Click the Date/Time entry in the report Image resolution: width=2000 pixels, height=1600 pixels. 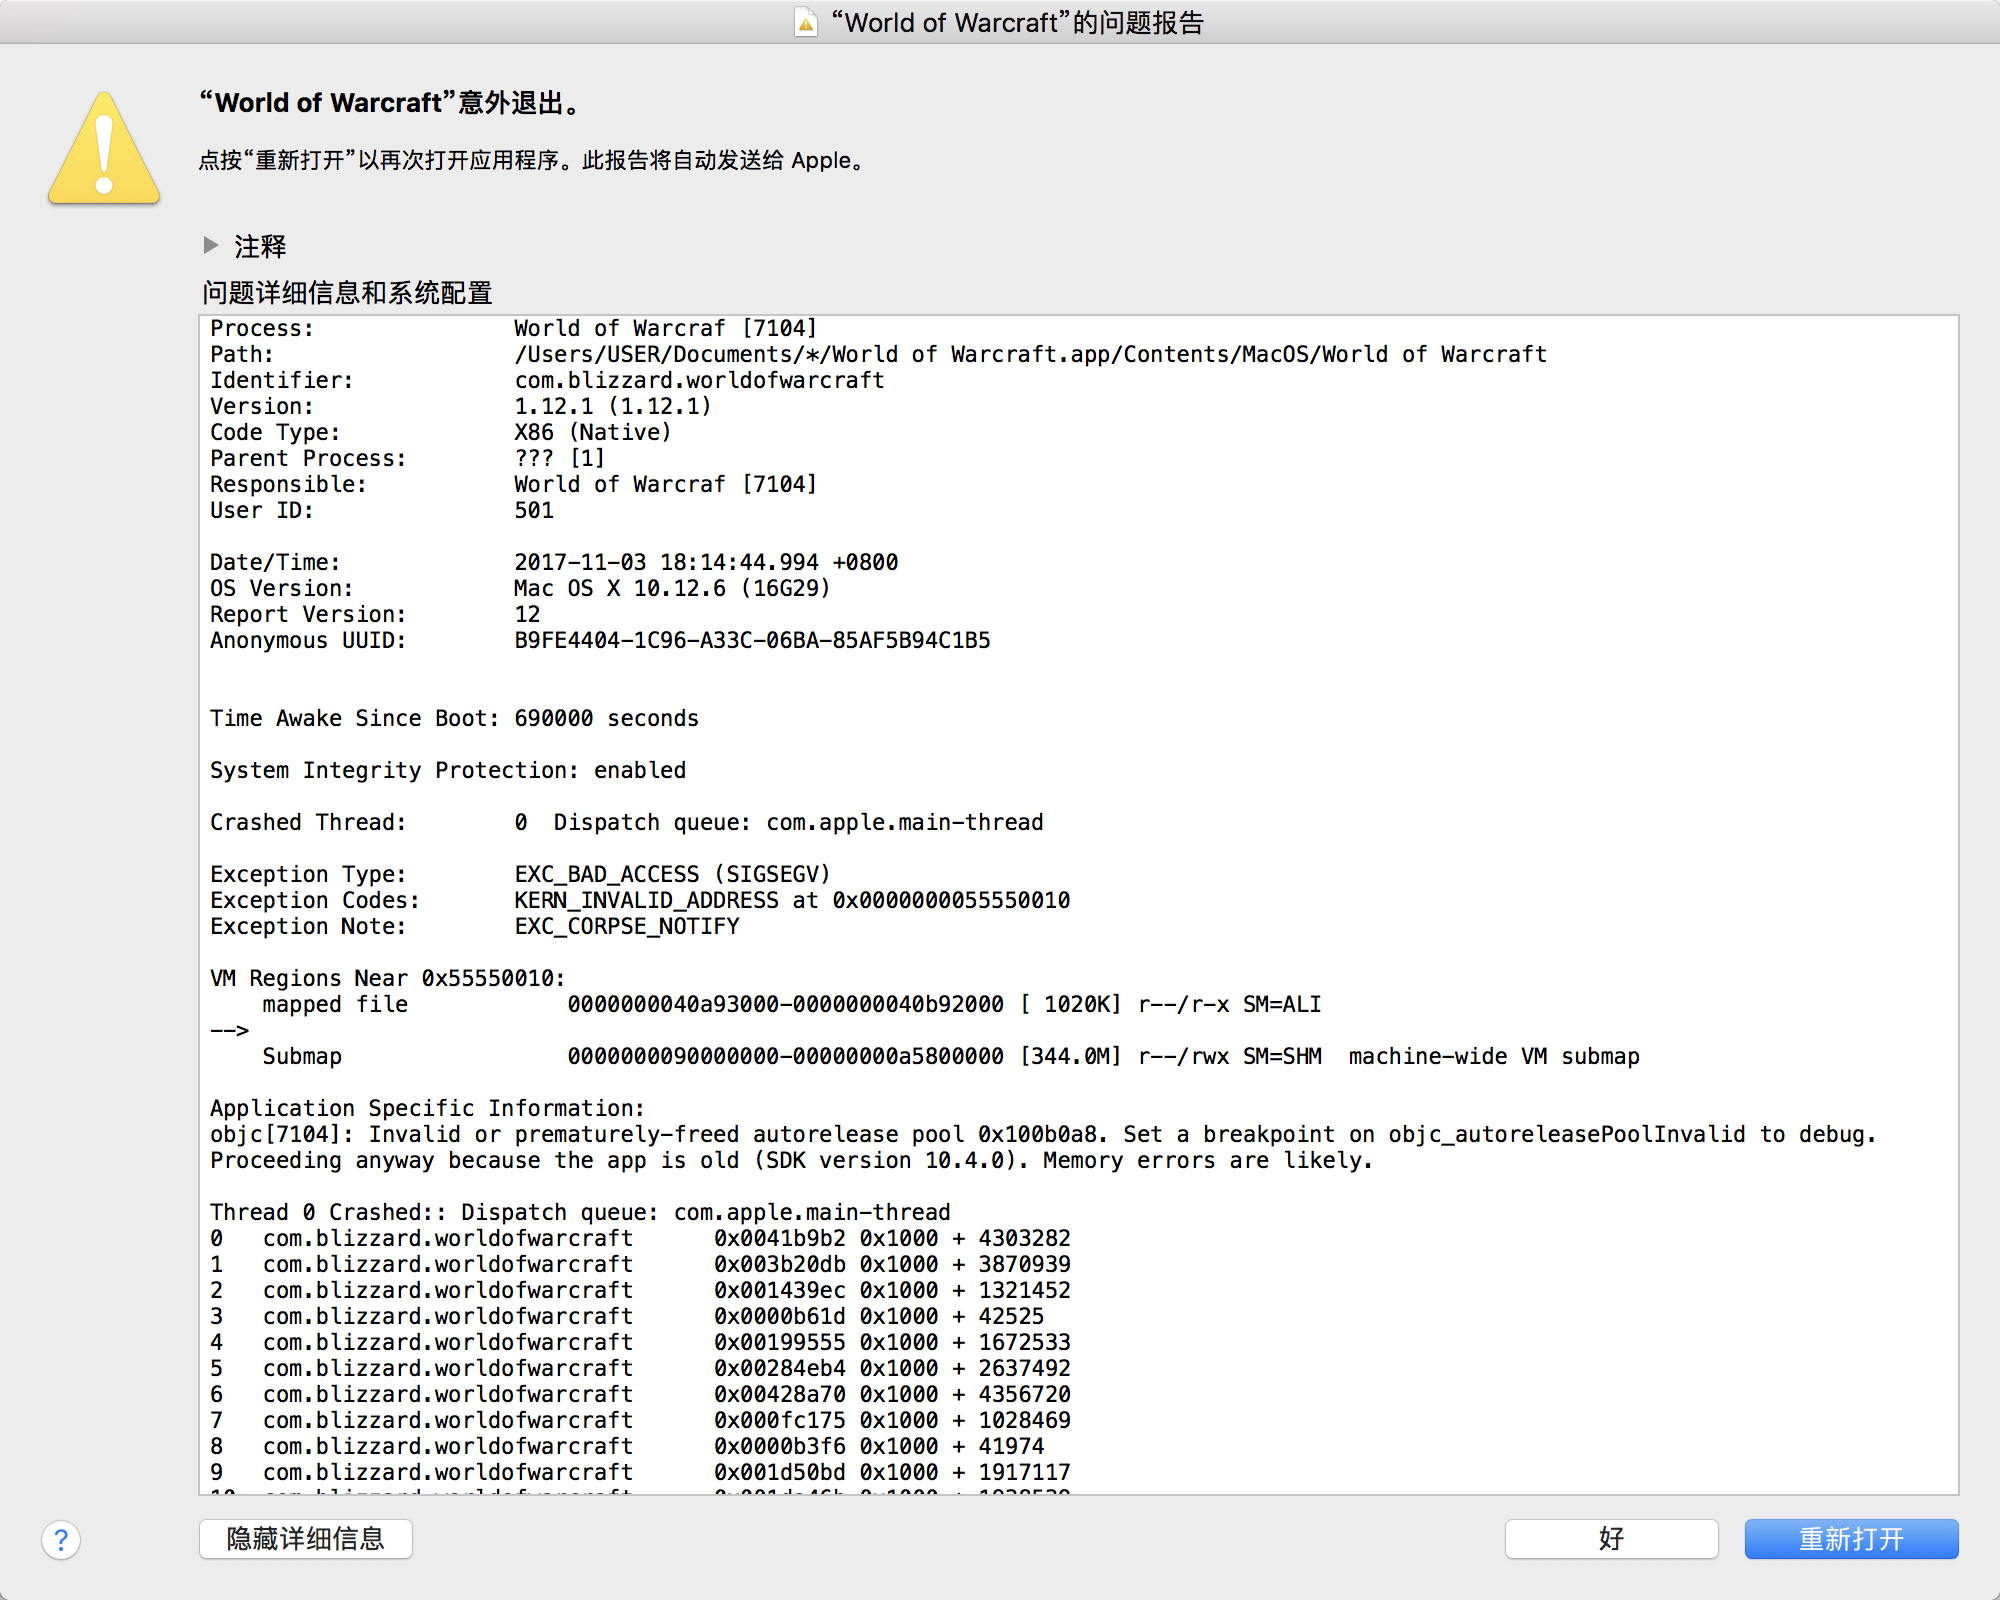(x=706, y=562)
